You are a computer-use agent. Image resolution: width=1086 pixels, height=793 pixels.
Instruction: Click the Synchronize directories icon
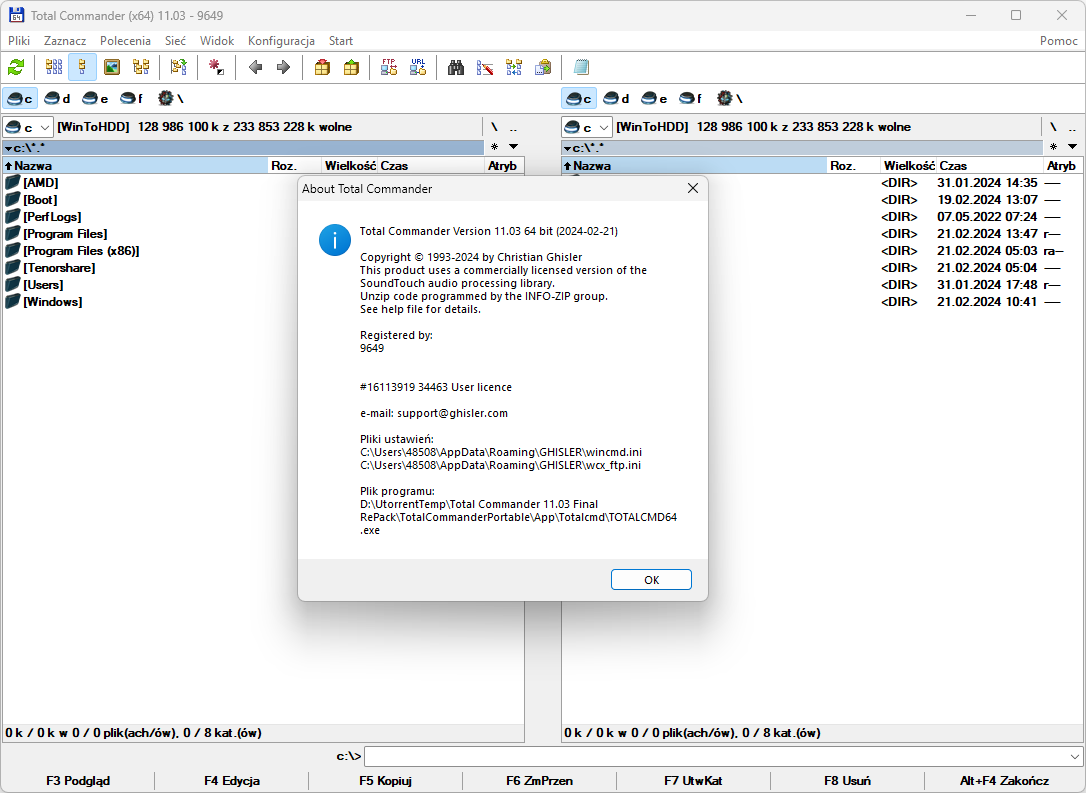click(x=514, y=67)
